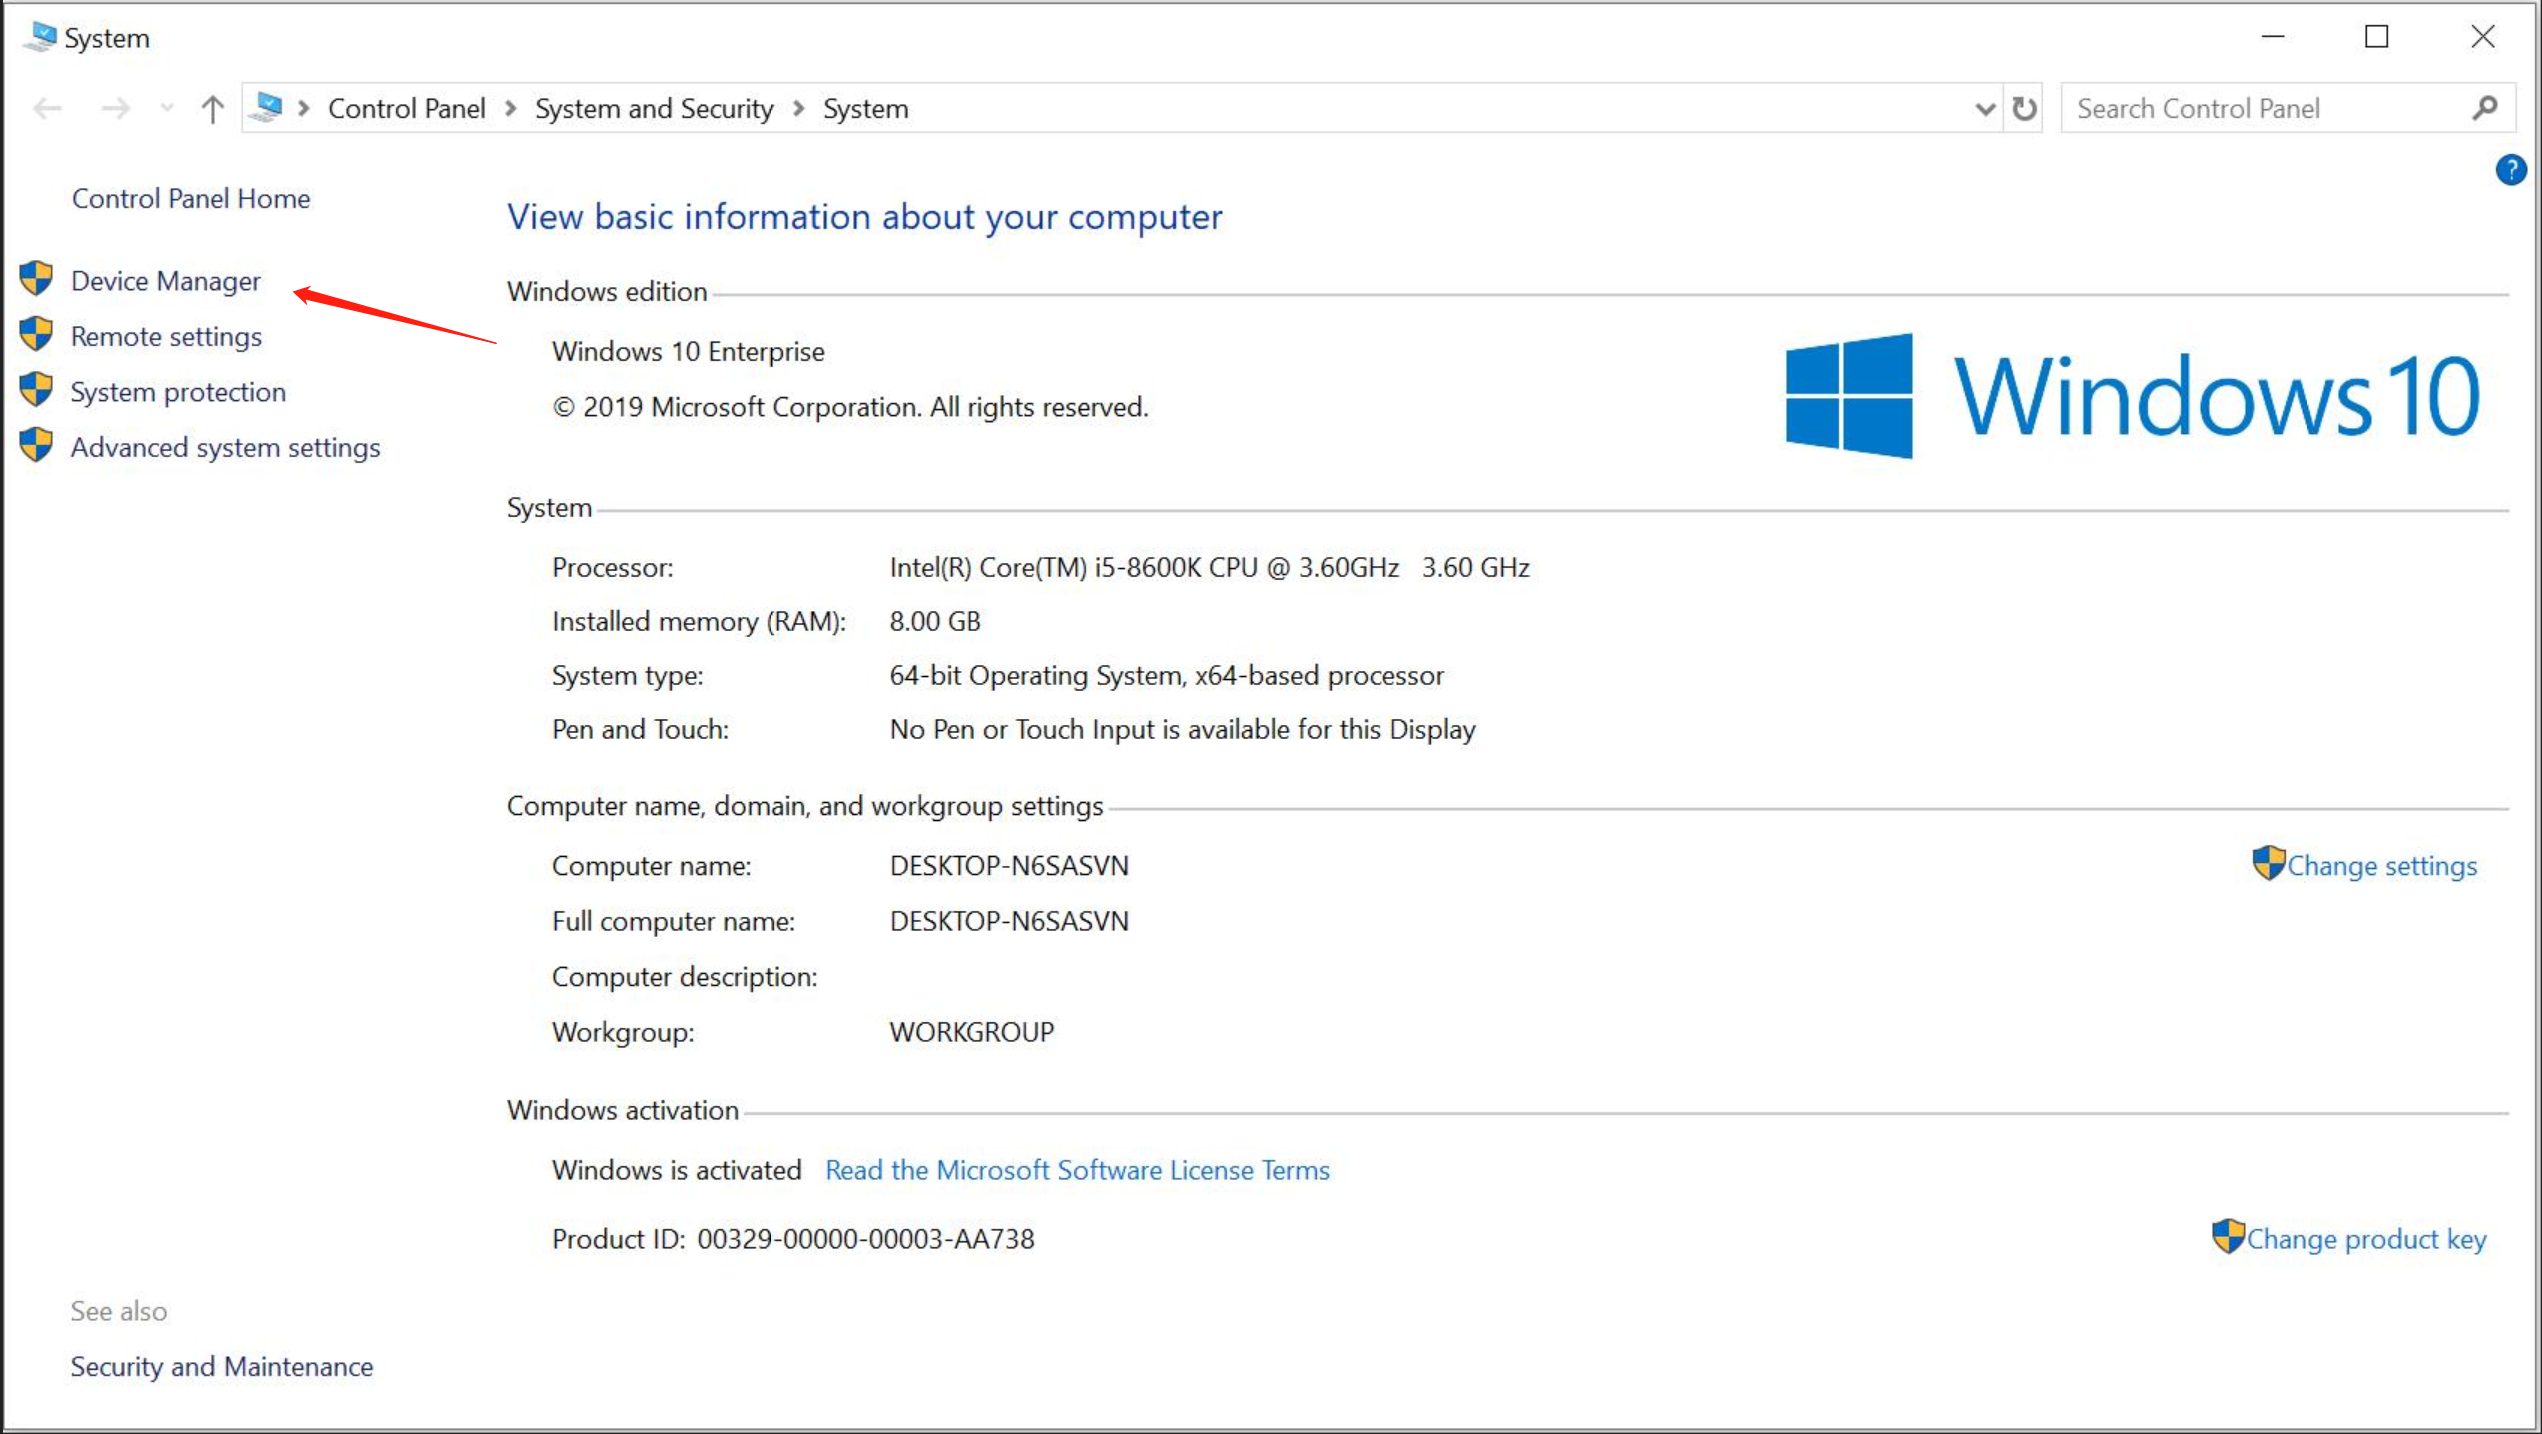
Task: Open help with the blue question mark icon
Action: (2510, 170)
